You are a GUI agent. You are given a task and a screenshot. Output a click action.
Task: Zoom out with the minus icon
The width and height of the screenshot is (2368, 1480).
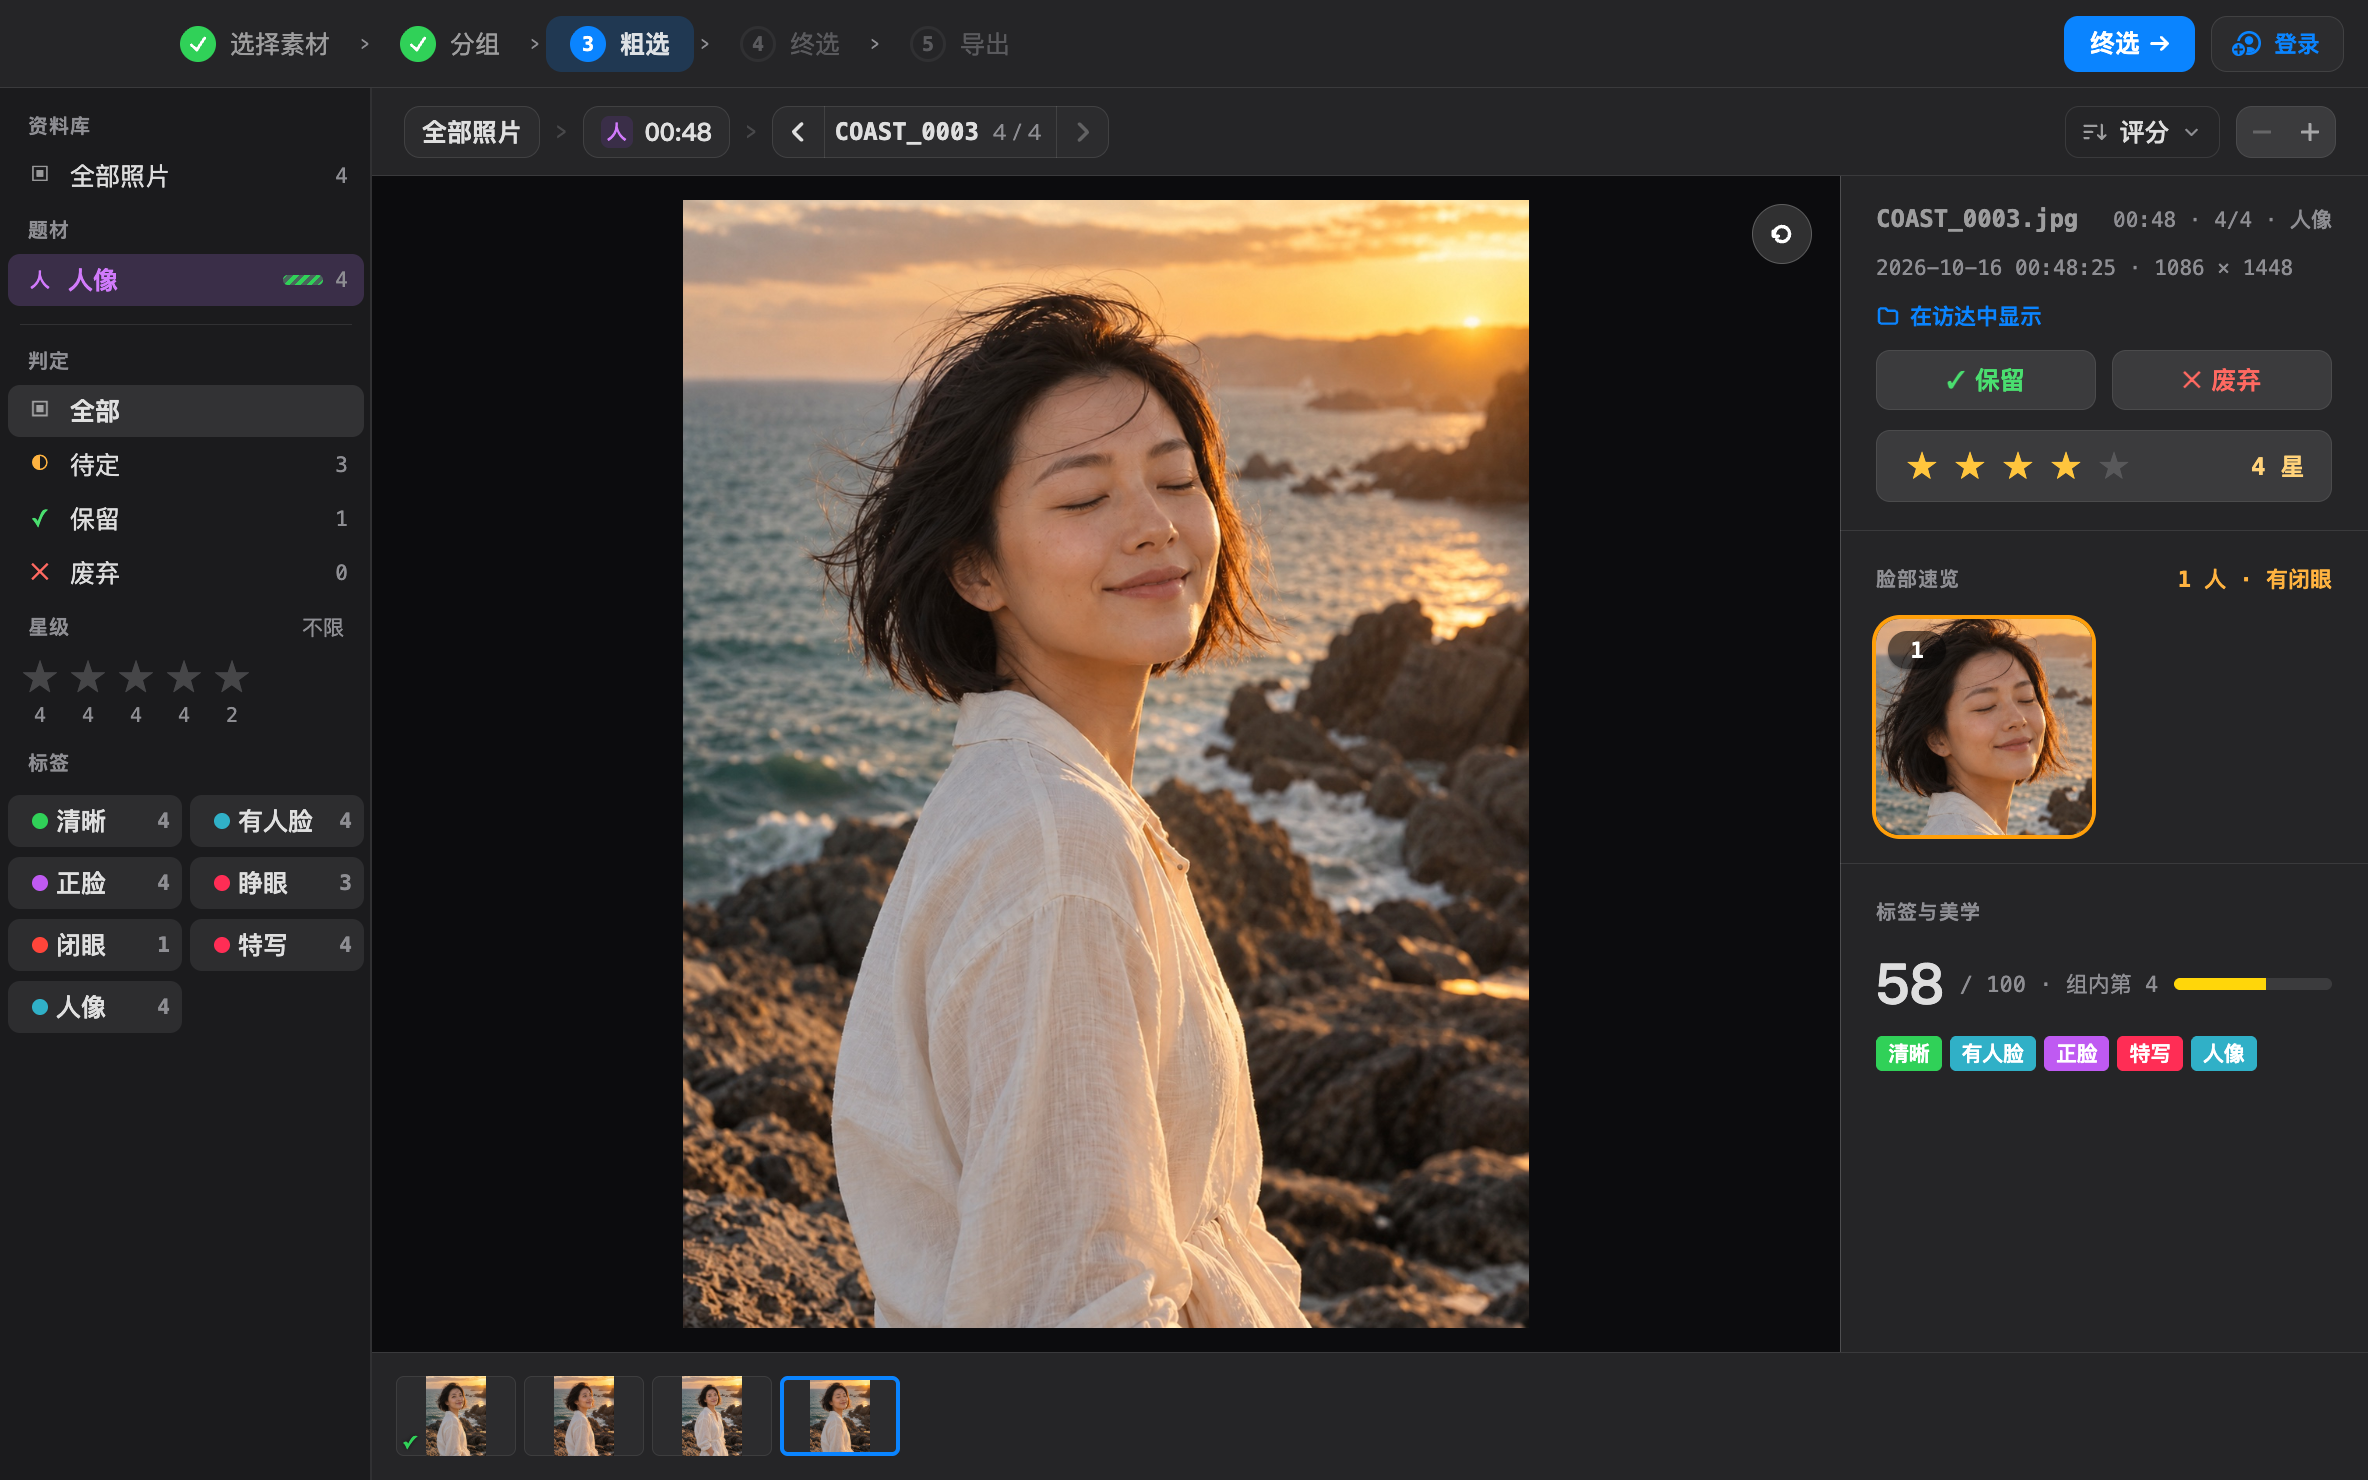pos(2262,132)
